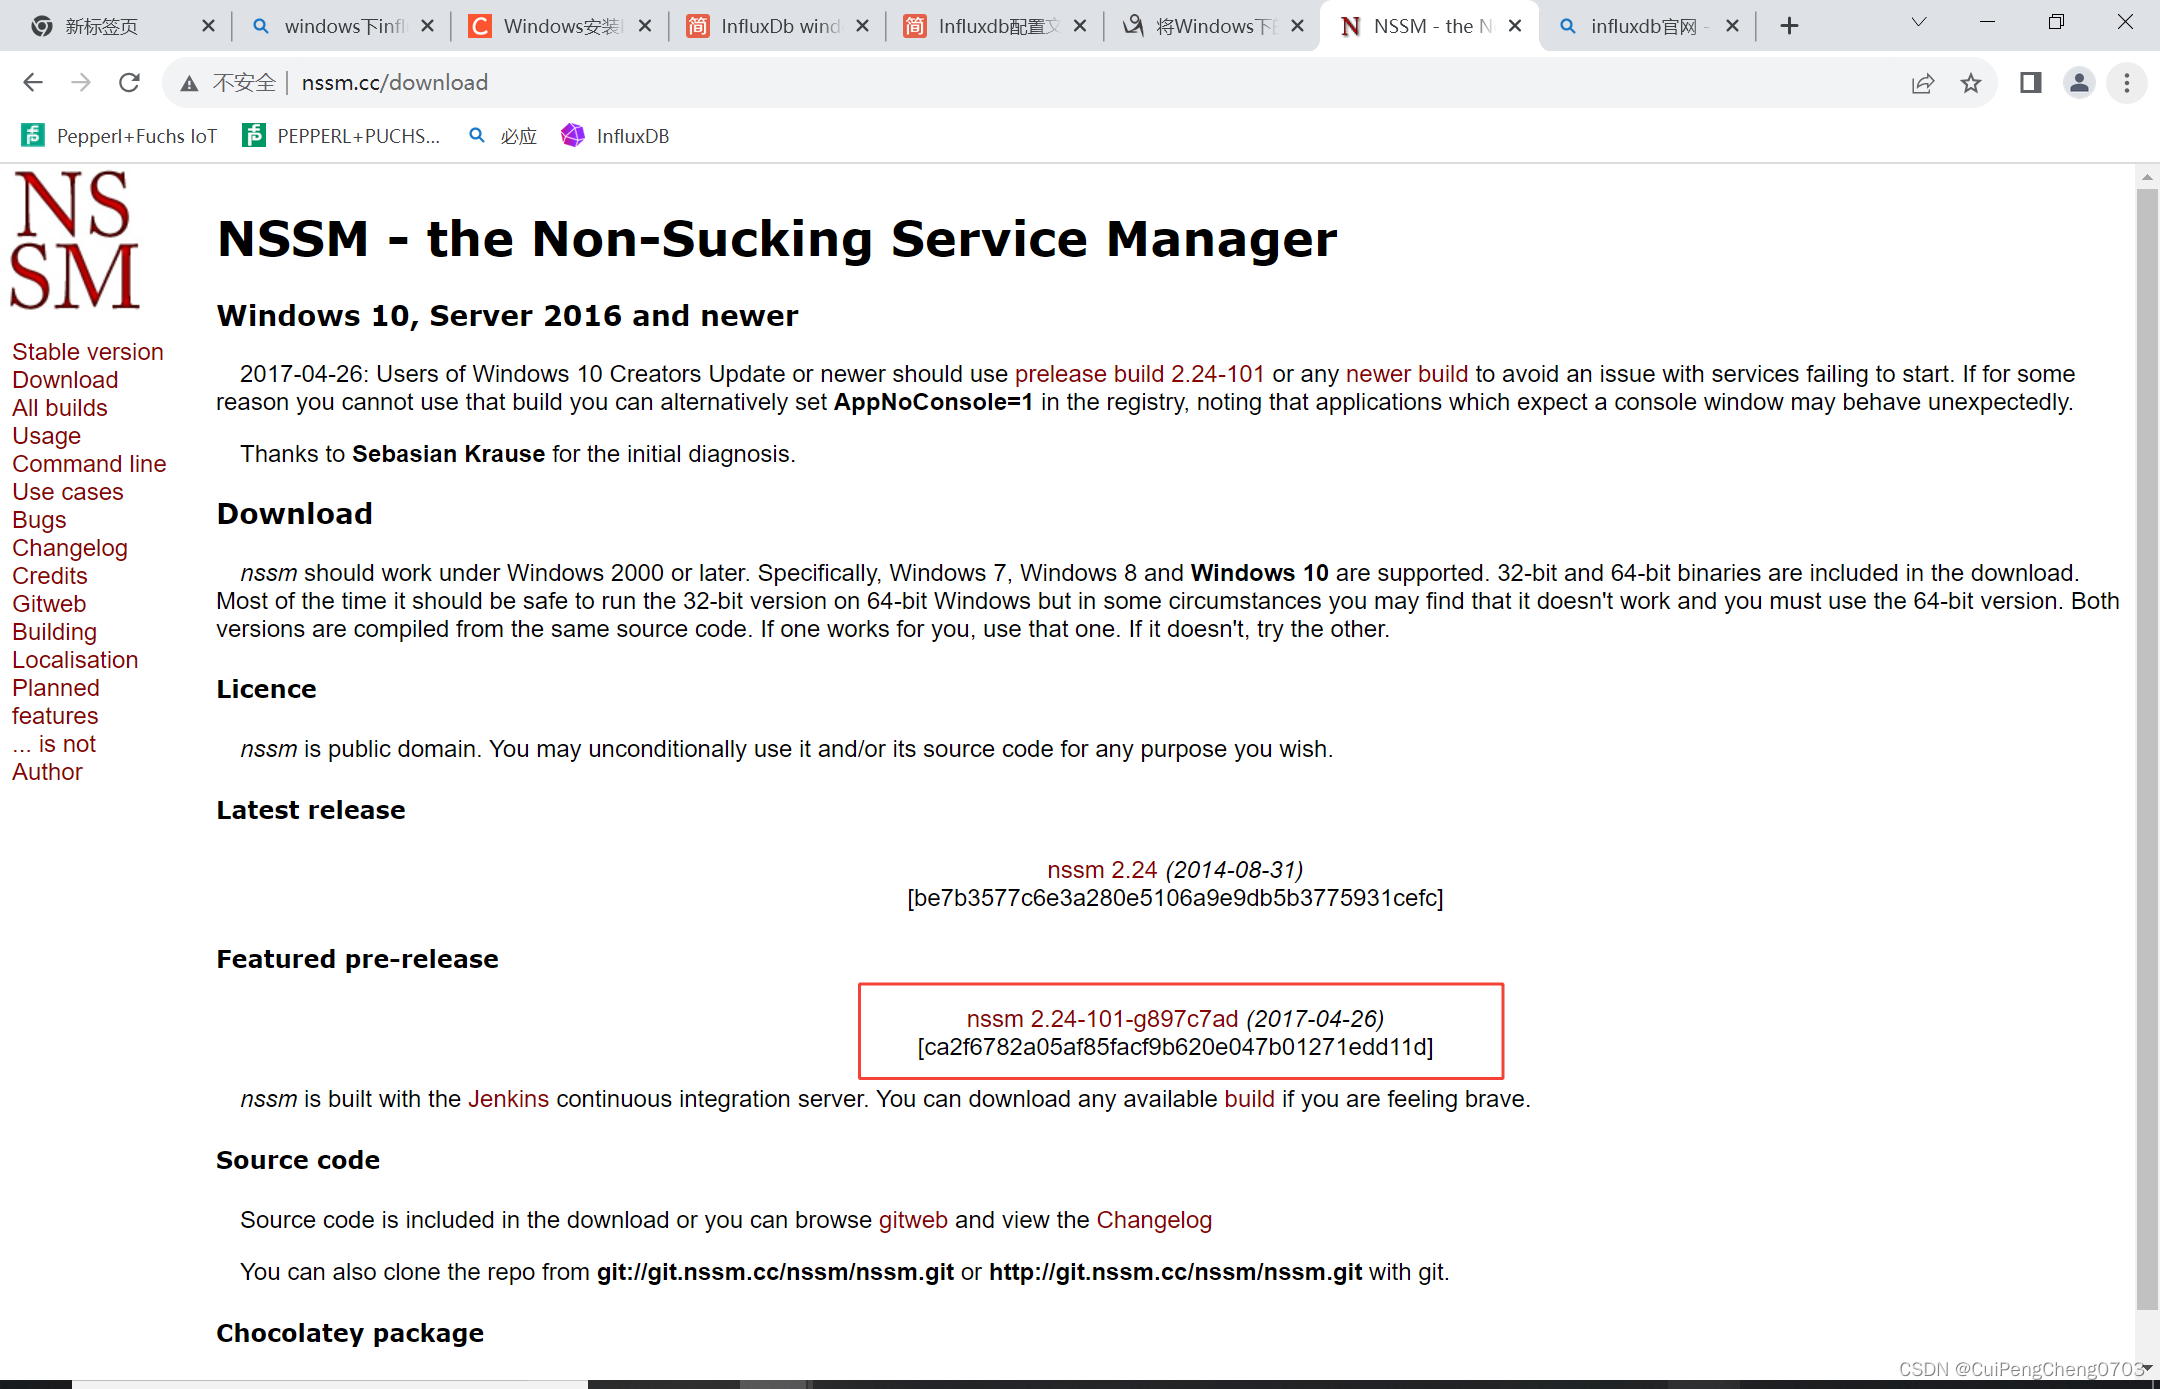This screenshot has width=2160, height=1389.
Task: Open Bugs sidebar link
Action: tap(39, 520)
